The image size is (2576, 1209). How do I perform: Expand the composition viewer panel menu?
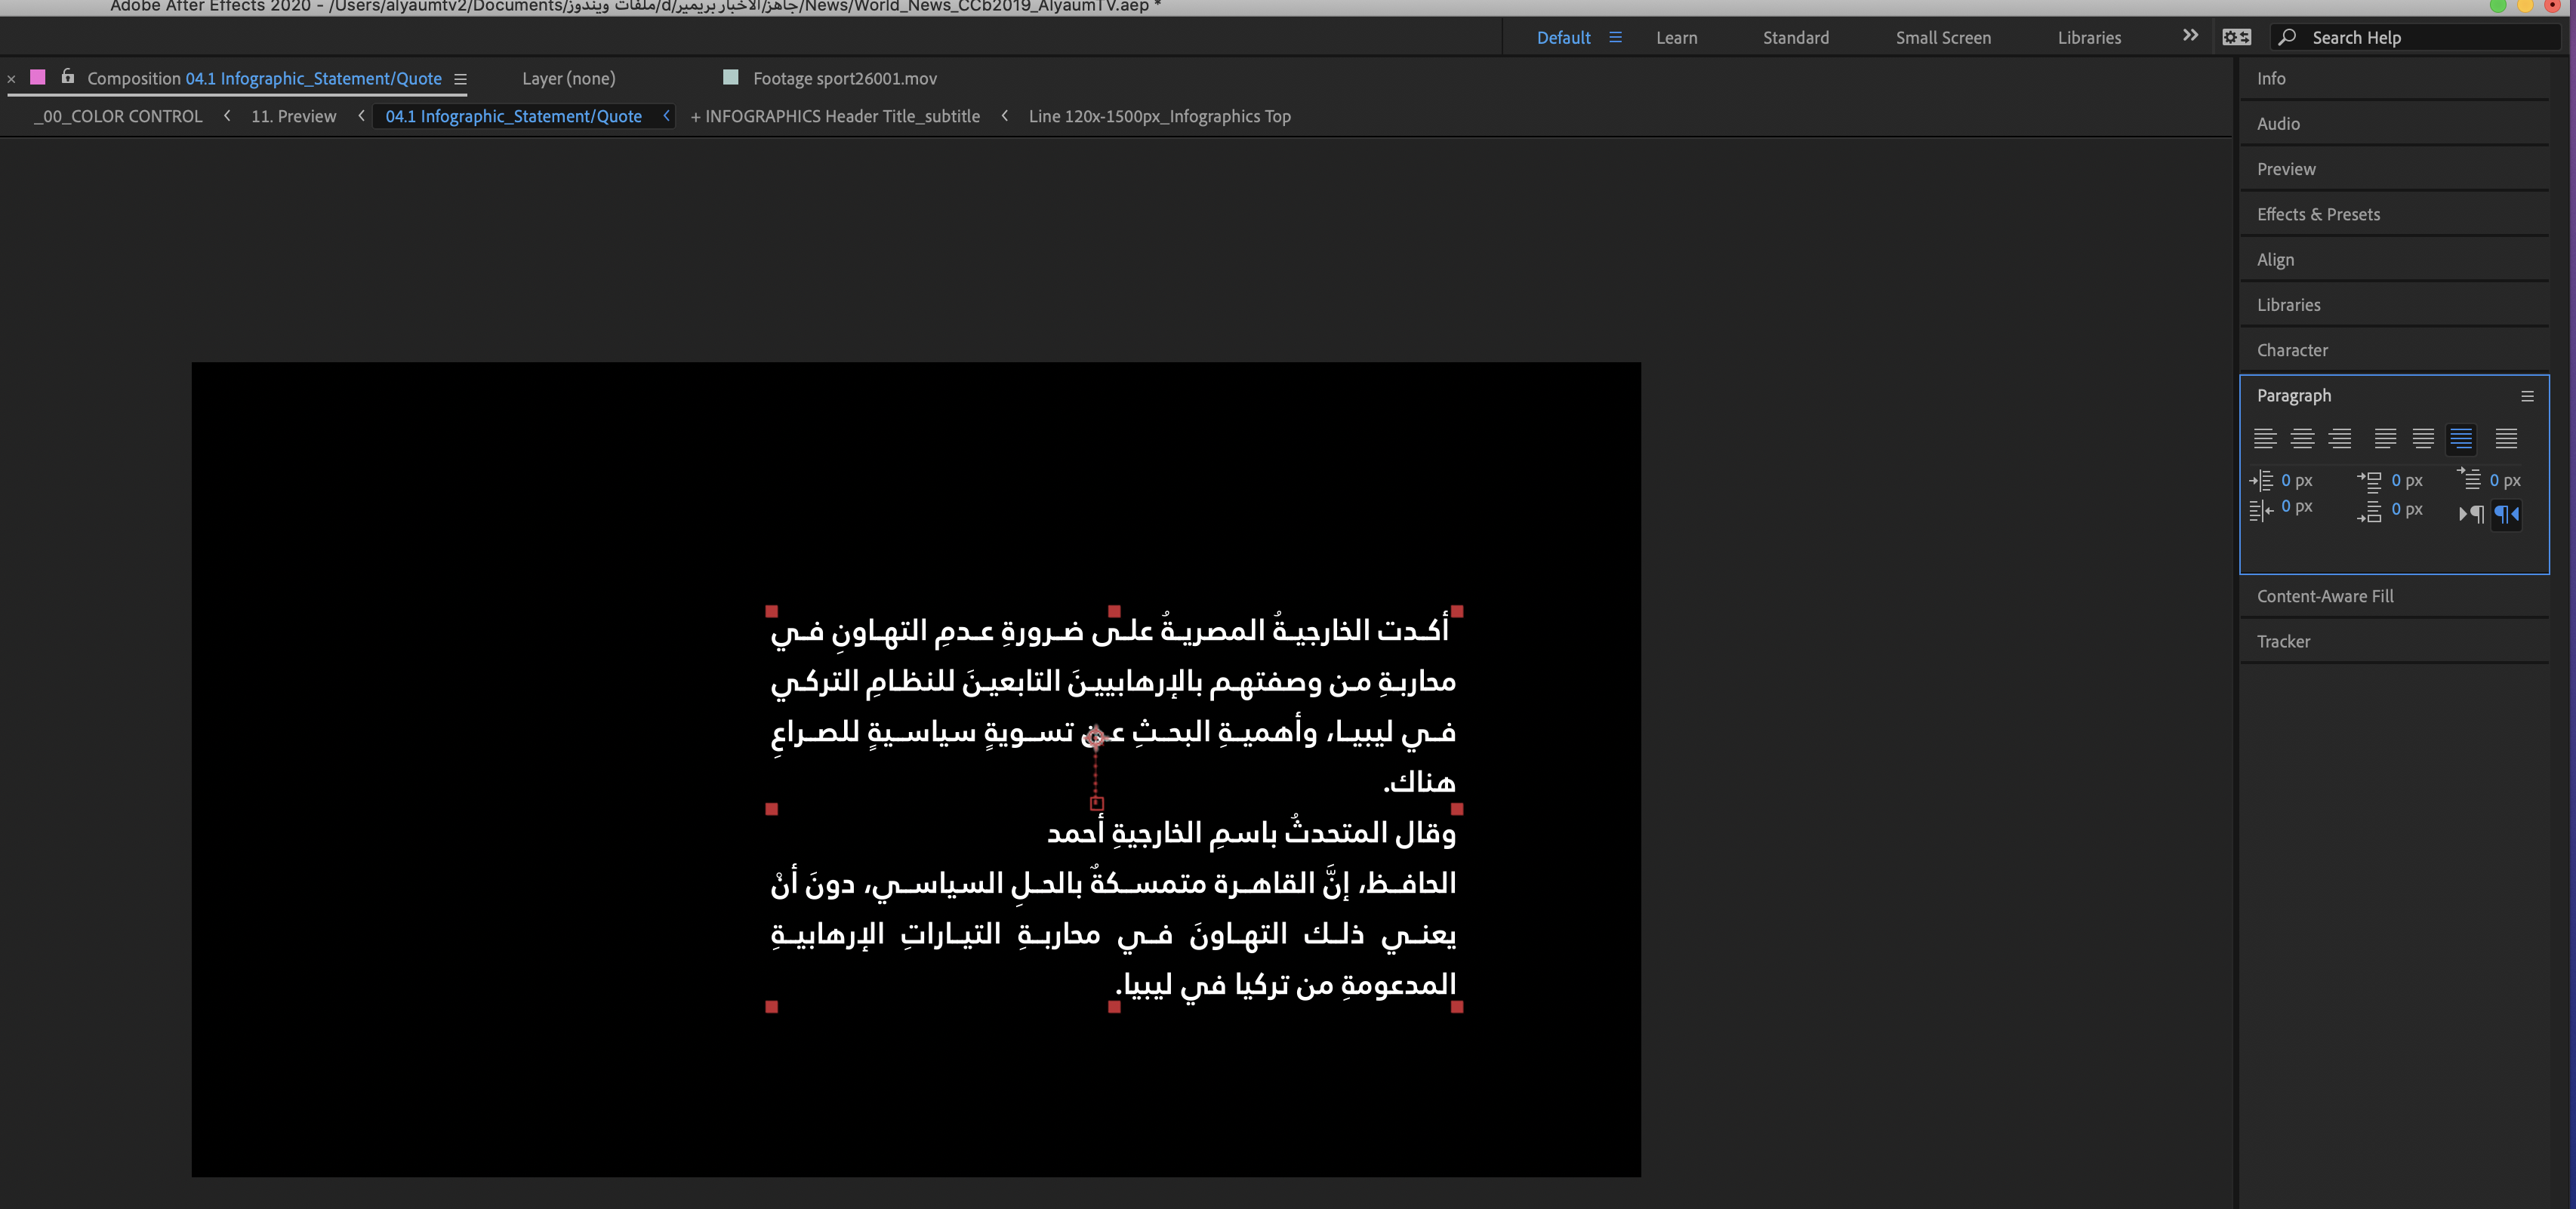coord(460,78)
